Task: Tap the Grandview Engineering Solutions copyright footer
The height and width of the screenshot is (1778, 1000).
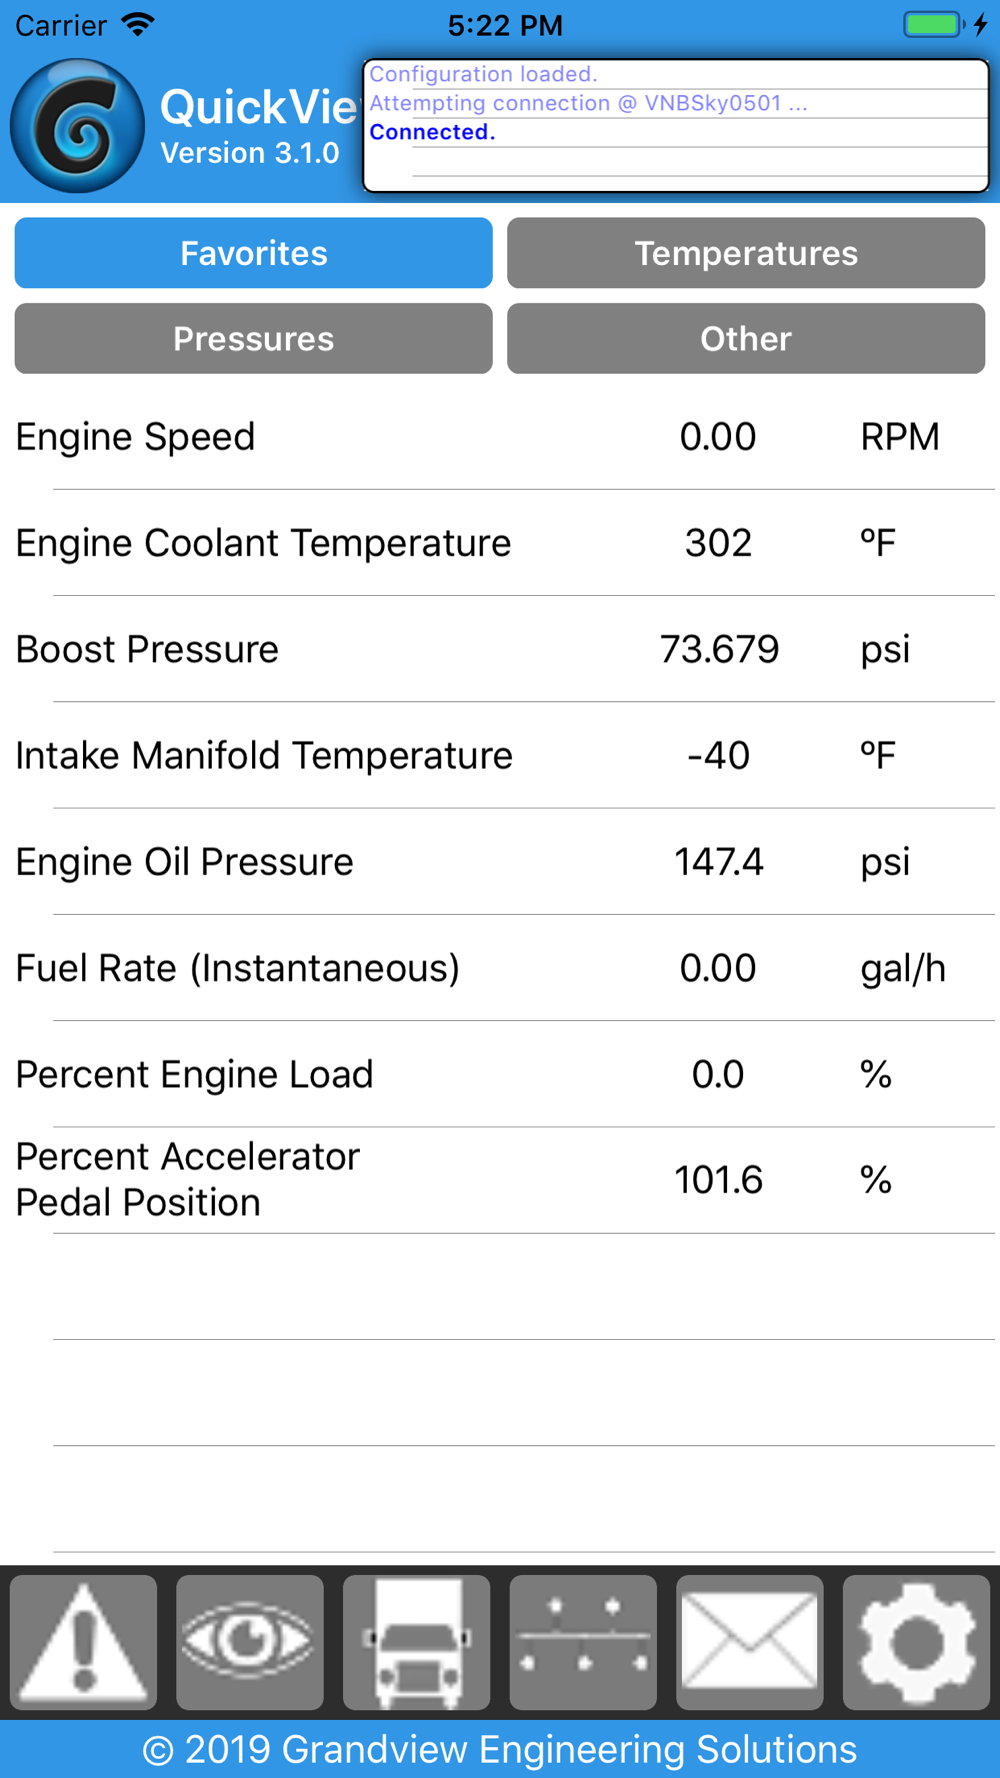Action: 500,1749
